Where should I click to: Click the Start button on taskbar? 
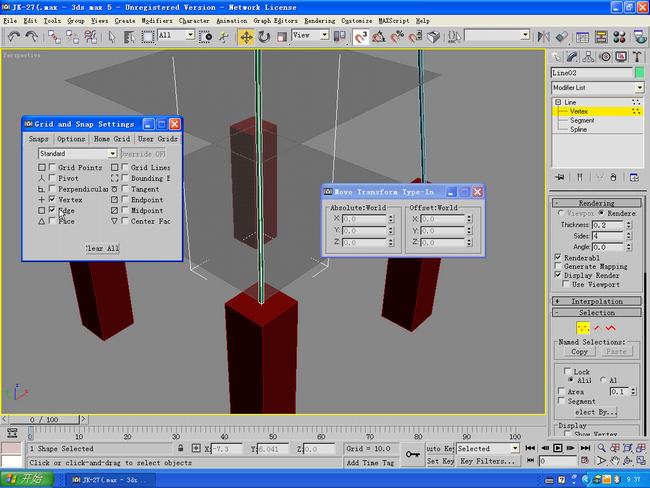[27, 480]
